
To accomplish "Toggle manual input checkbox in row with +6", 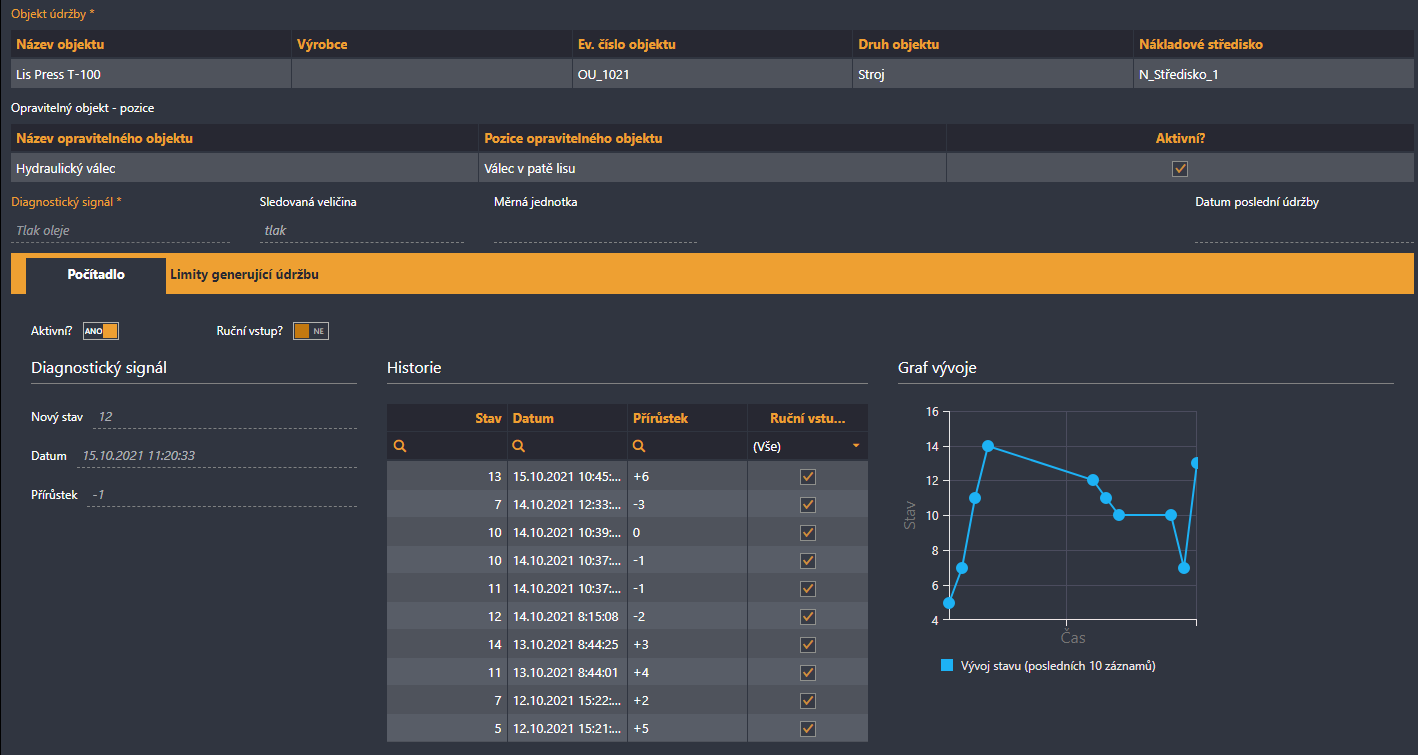I will 808,477.
